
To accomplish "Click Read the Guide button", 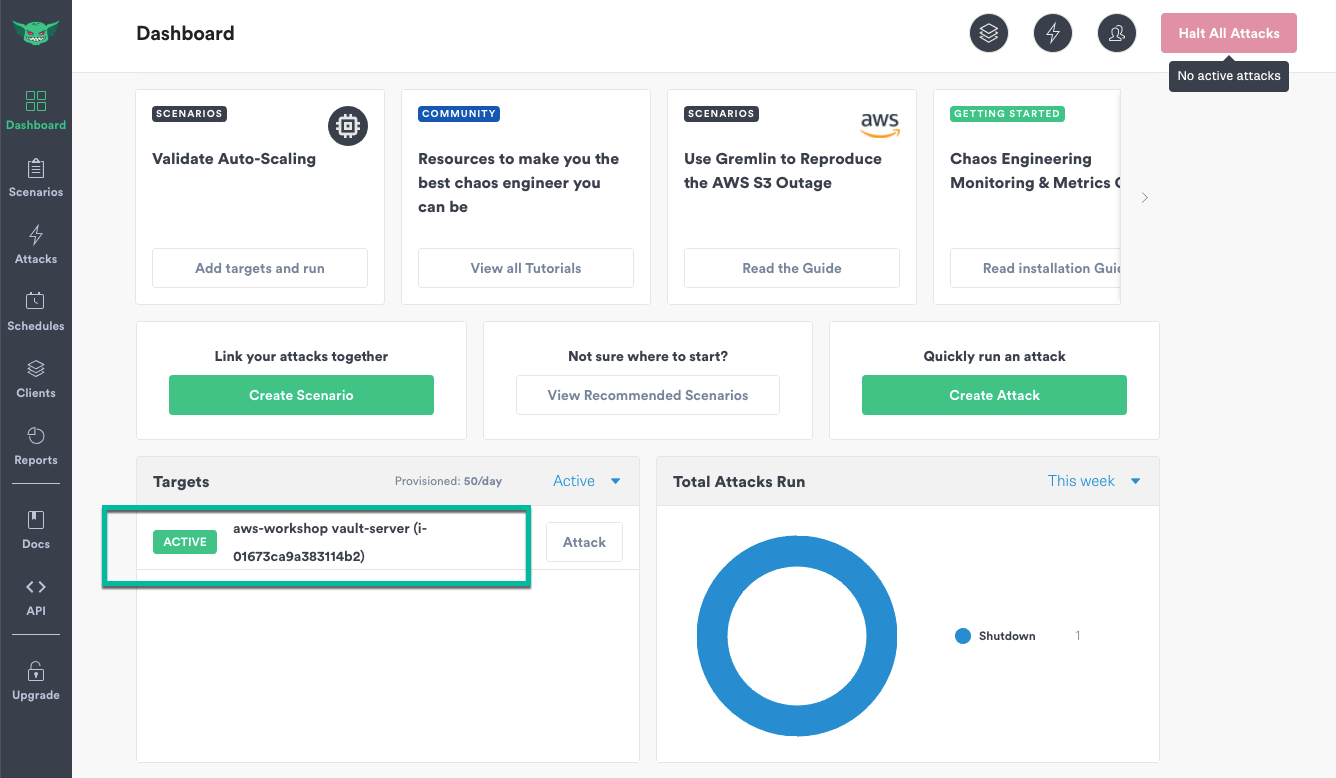I will pyautogui.click(x=792, y=268).
